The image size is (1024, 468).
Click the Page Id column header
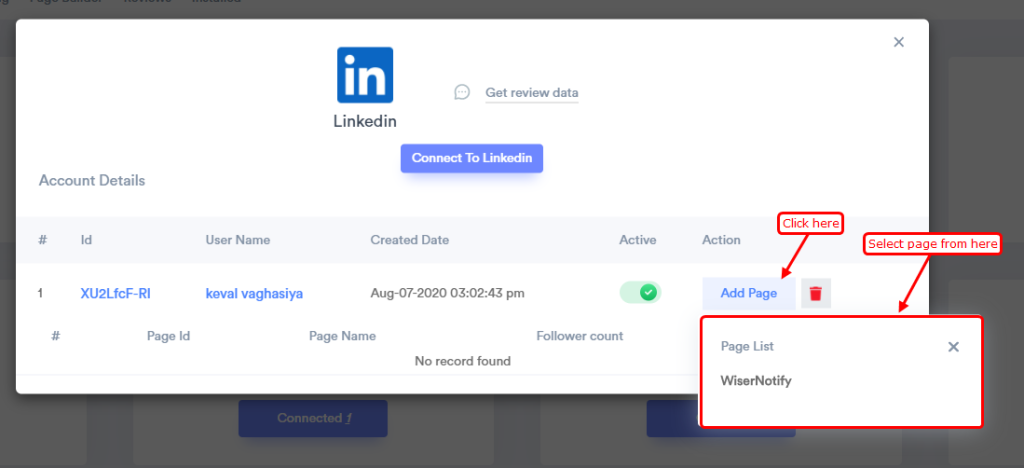pos(168,336)
